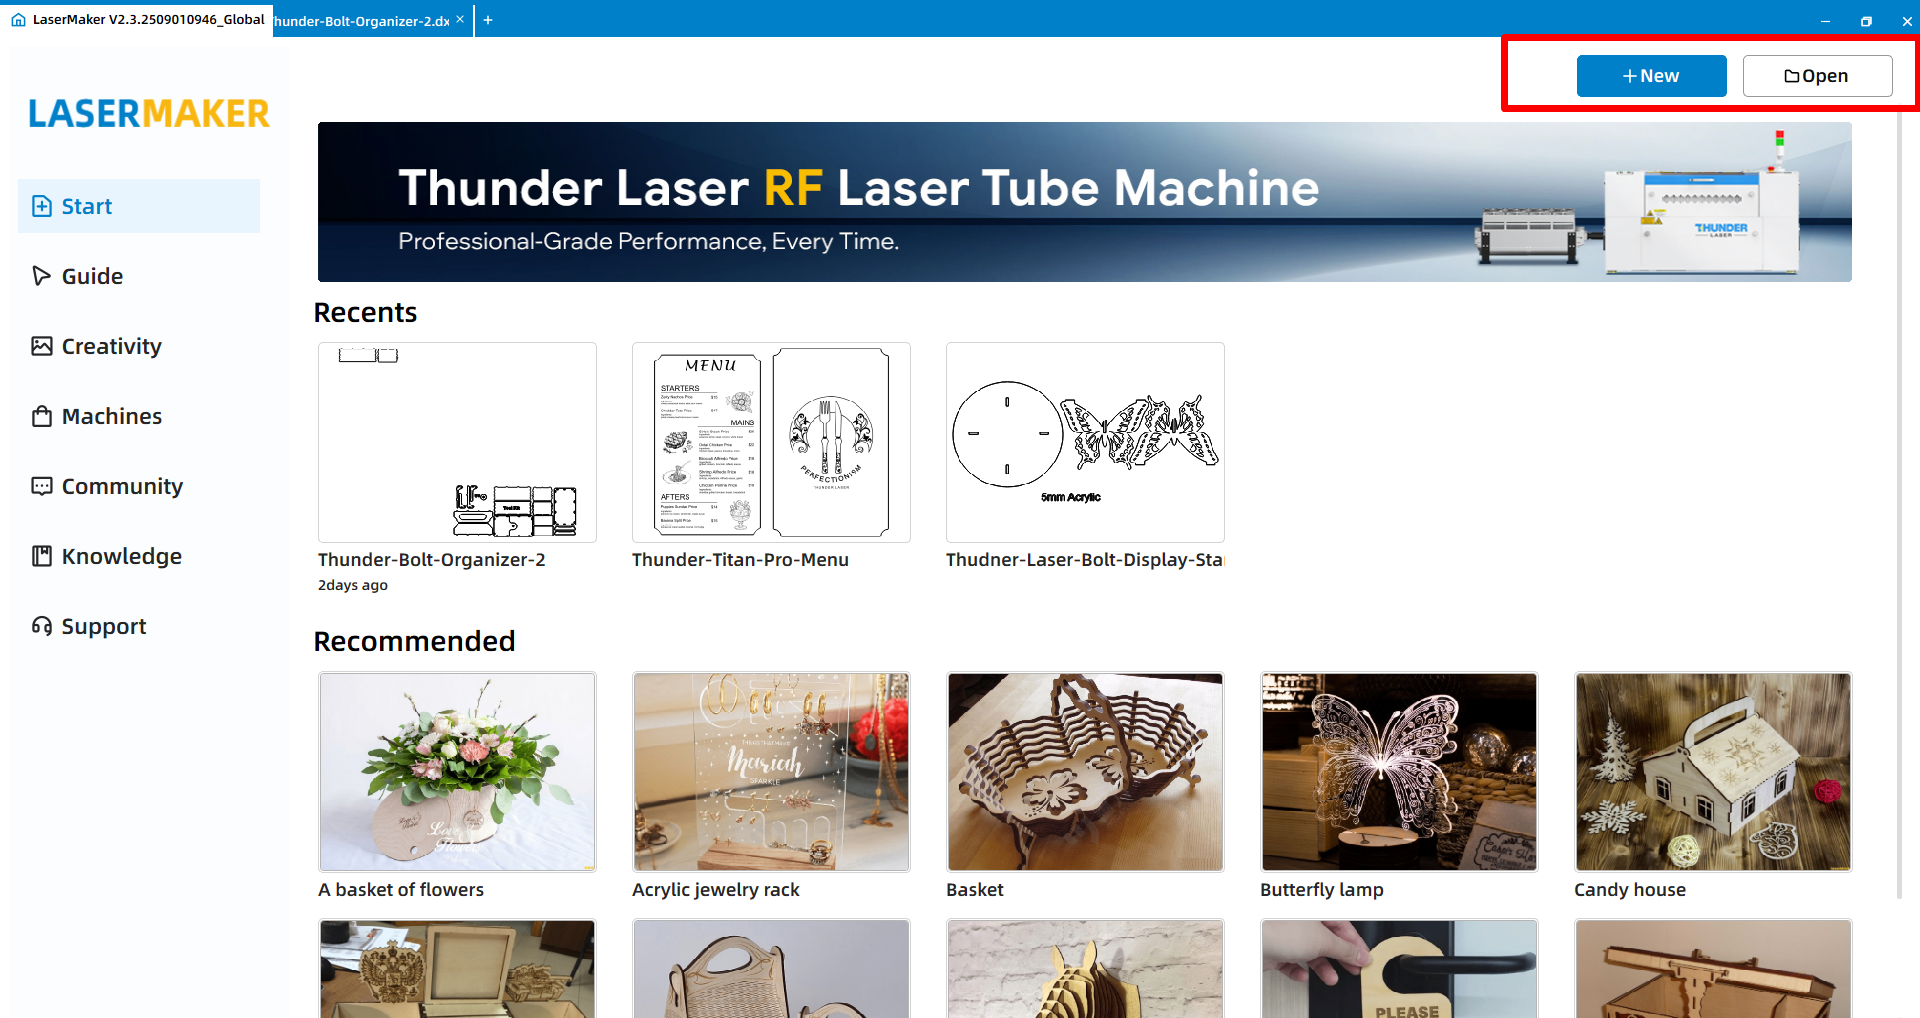Switch to the LaserMaker home tab
The height and width of the screenshot is (1018, 1920).
click(x=137, y=19)
